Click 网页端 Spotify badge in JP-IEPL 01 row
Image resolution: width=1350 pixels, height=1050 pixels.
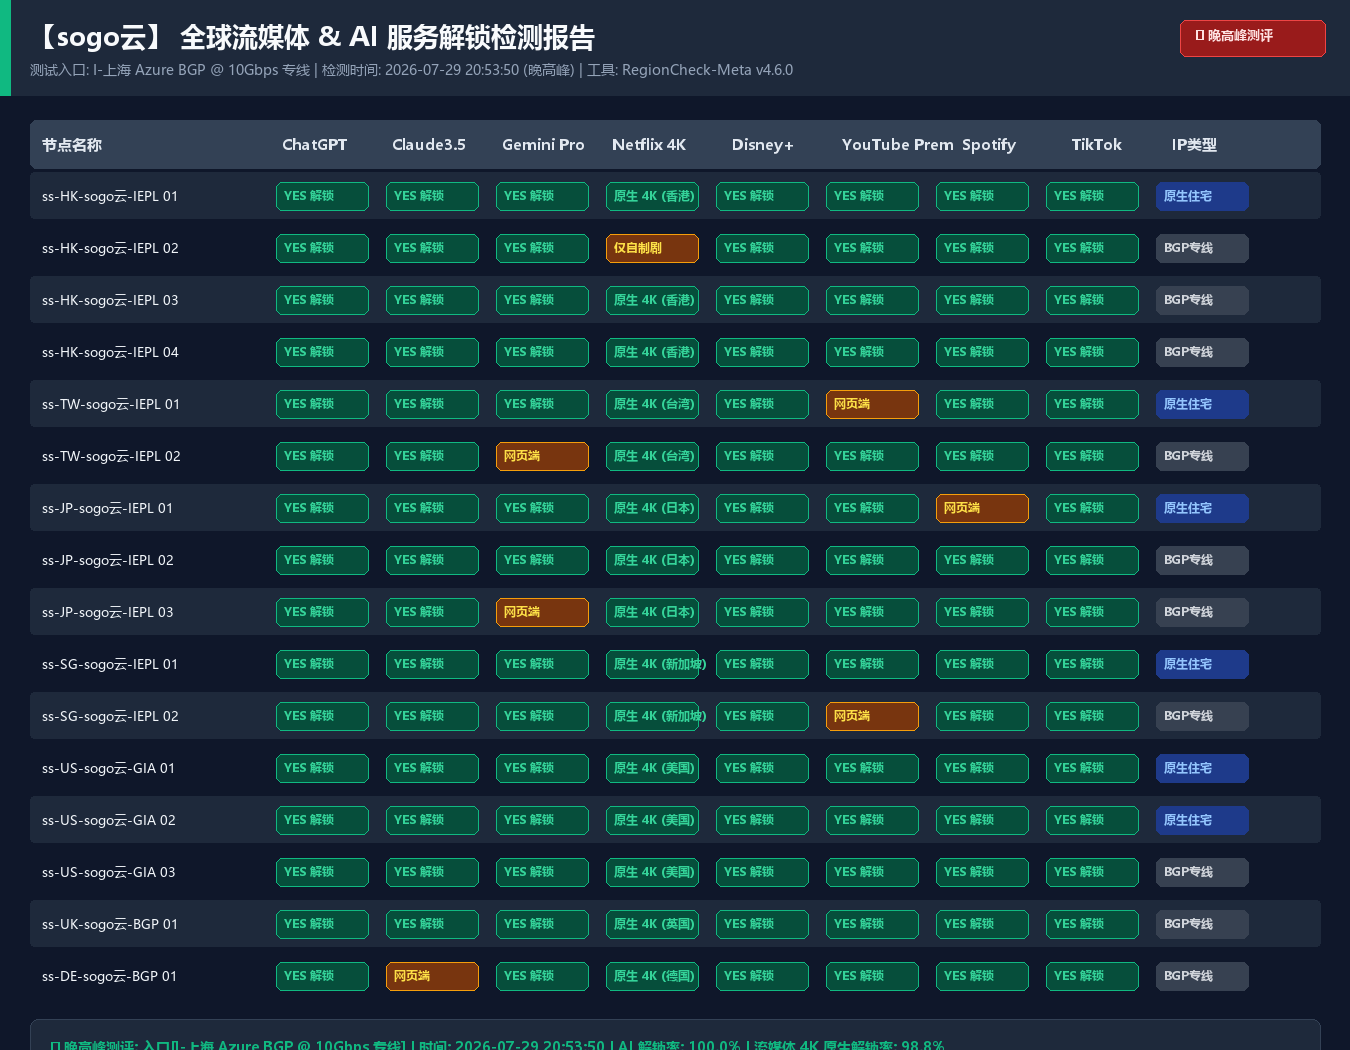coord(982,508)
